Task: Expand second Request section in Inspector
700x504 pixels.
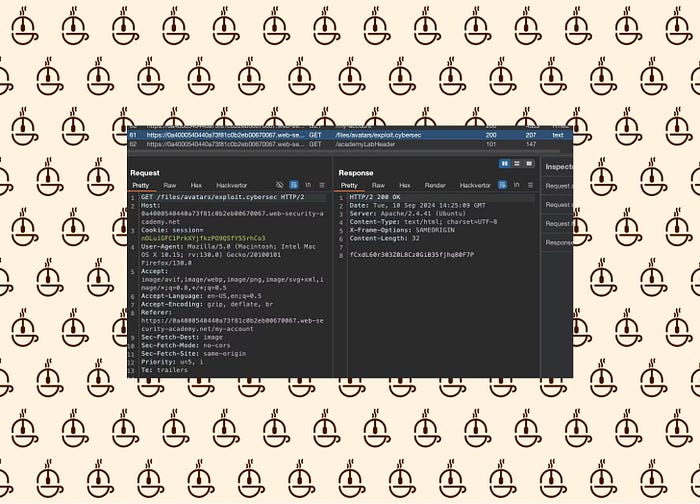Action: (558, 204)
